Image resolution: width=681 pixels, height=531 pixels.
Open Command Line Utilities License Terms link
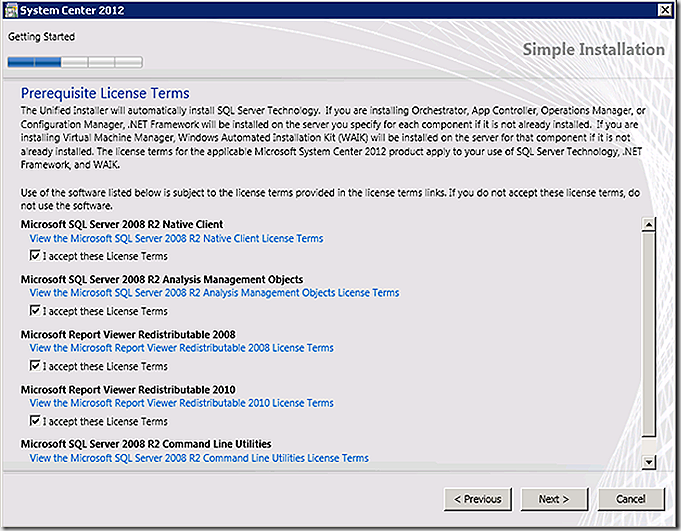[199, 458]
